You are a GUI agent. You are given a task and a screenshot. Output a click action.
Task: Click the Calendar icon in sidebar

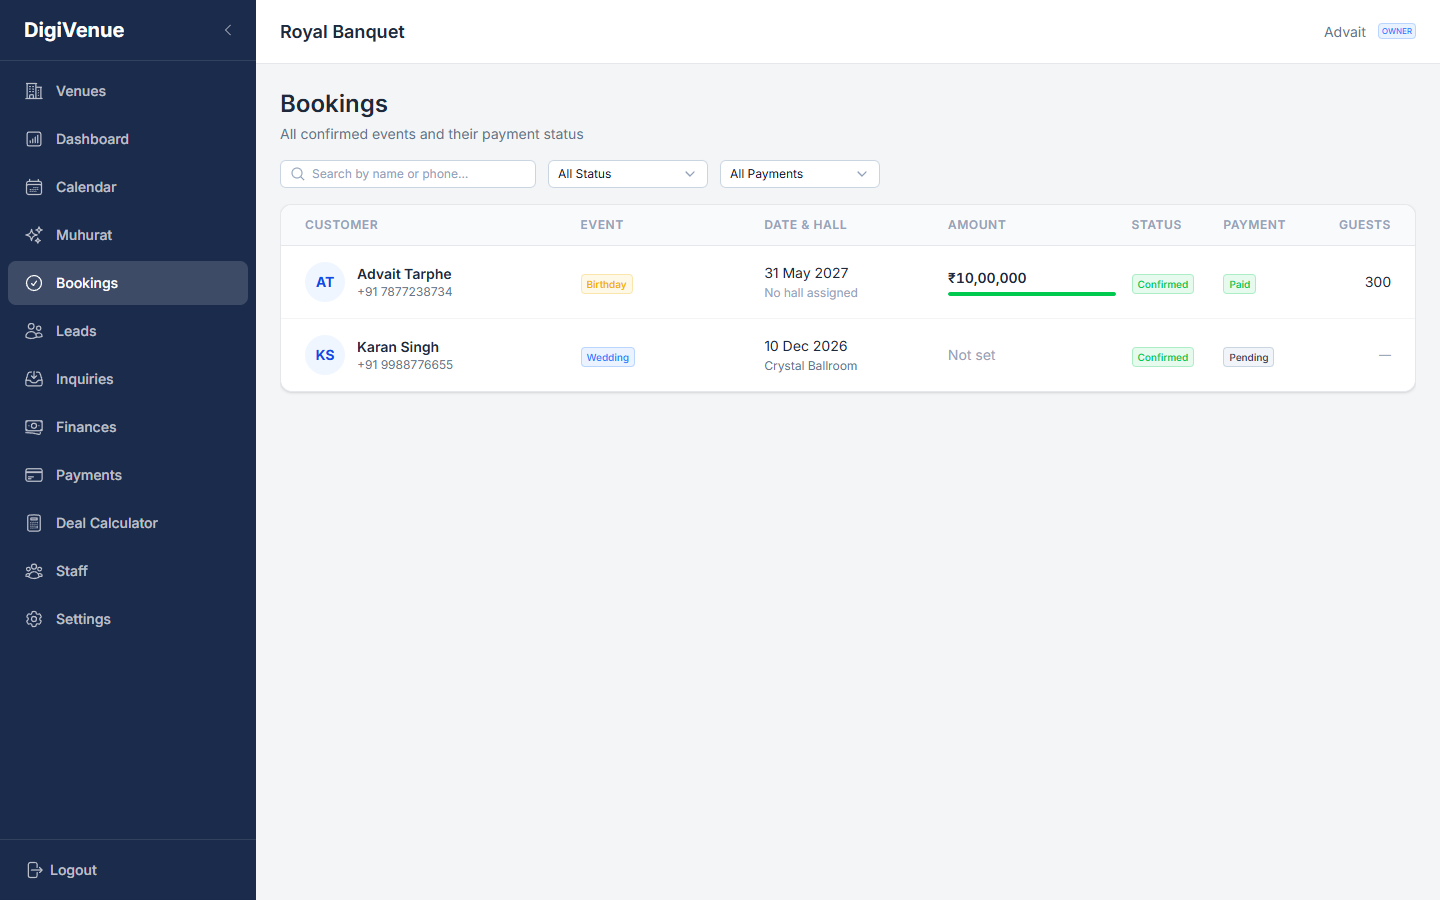click(x=34, y=187)
